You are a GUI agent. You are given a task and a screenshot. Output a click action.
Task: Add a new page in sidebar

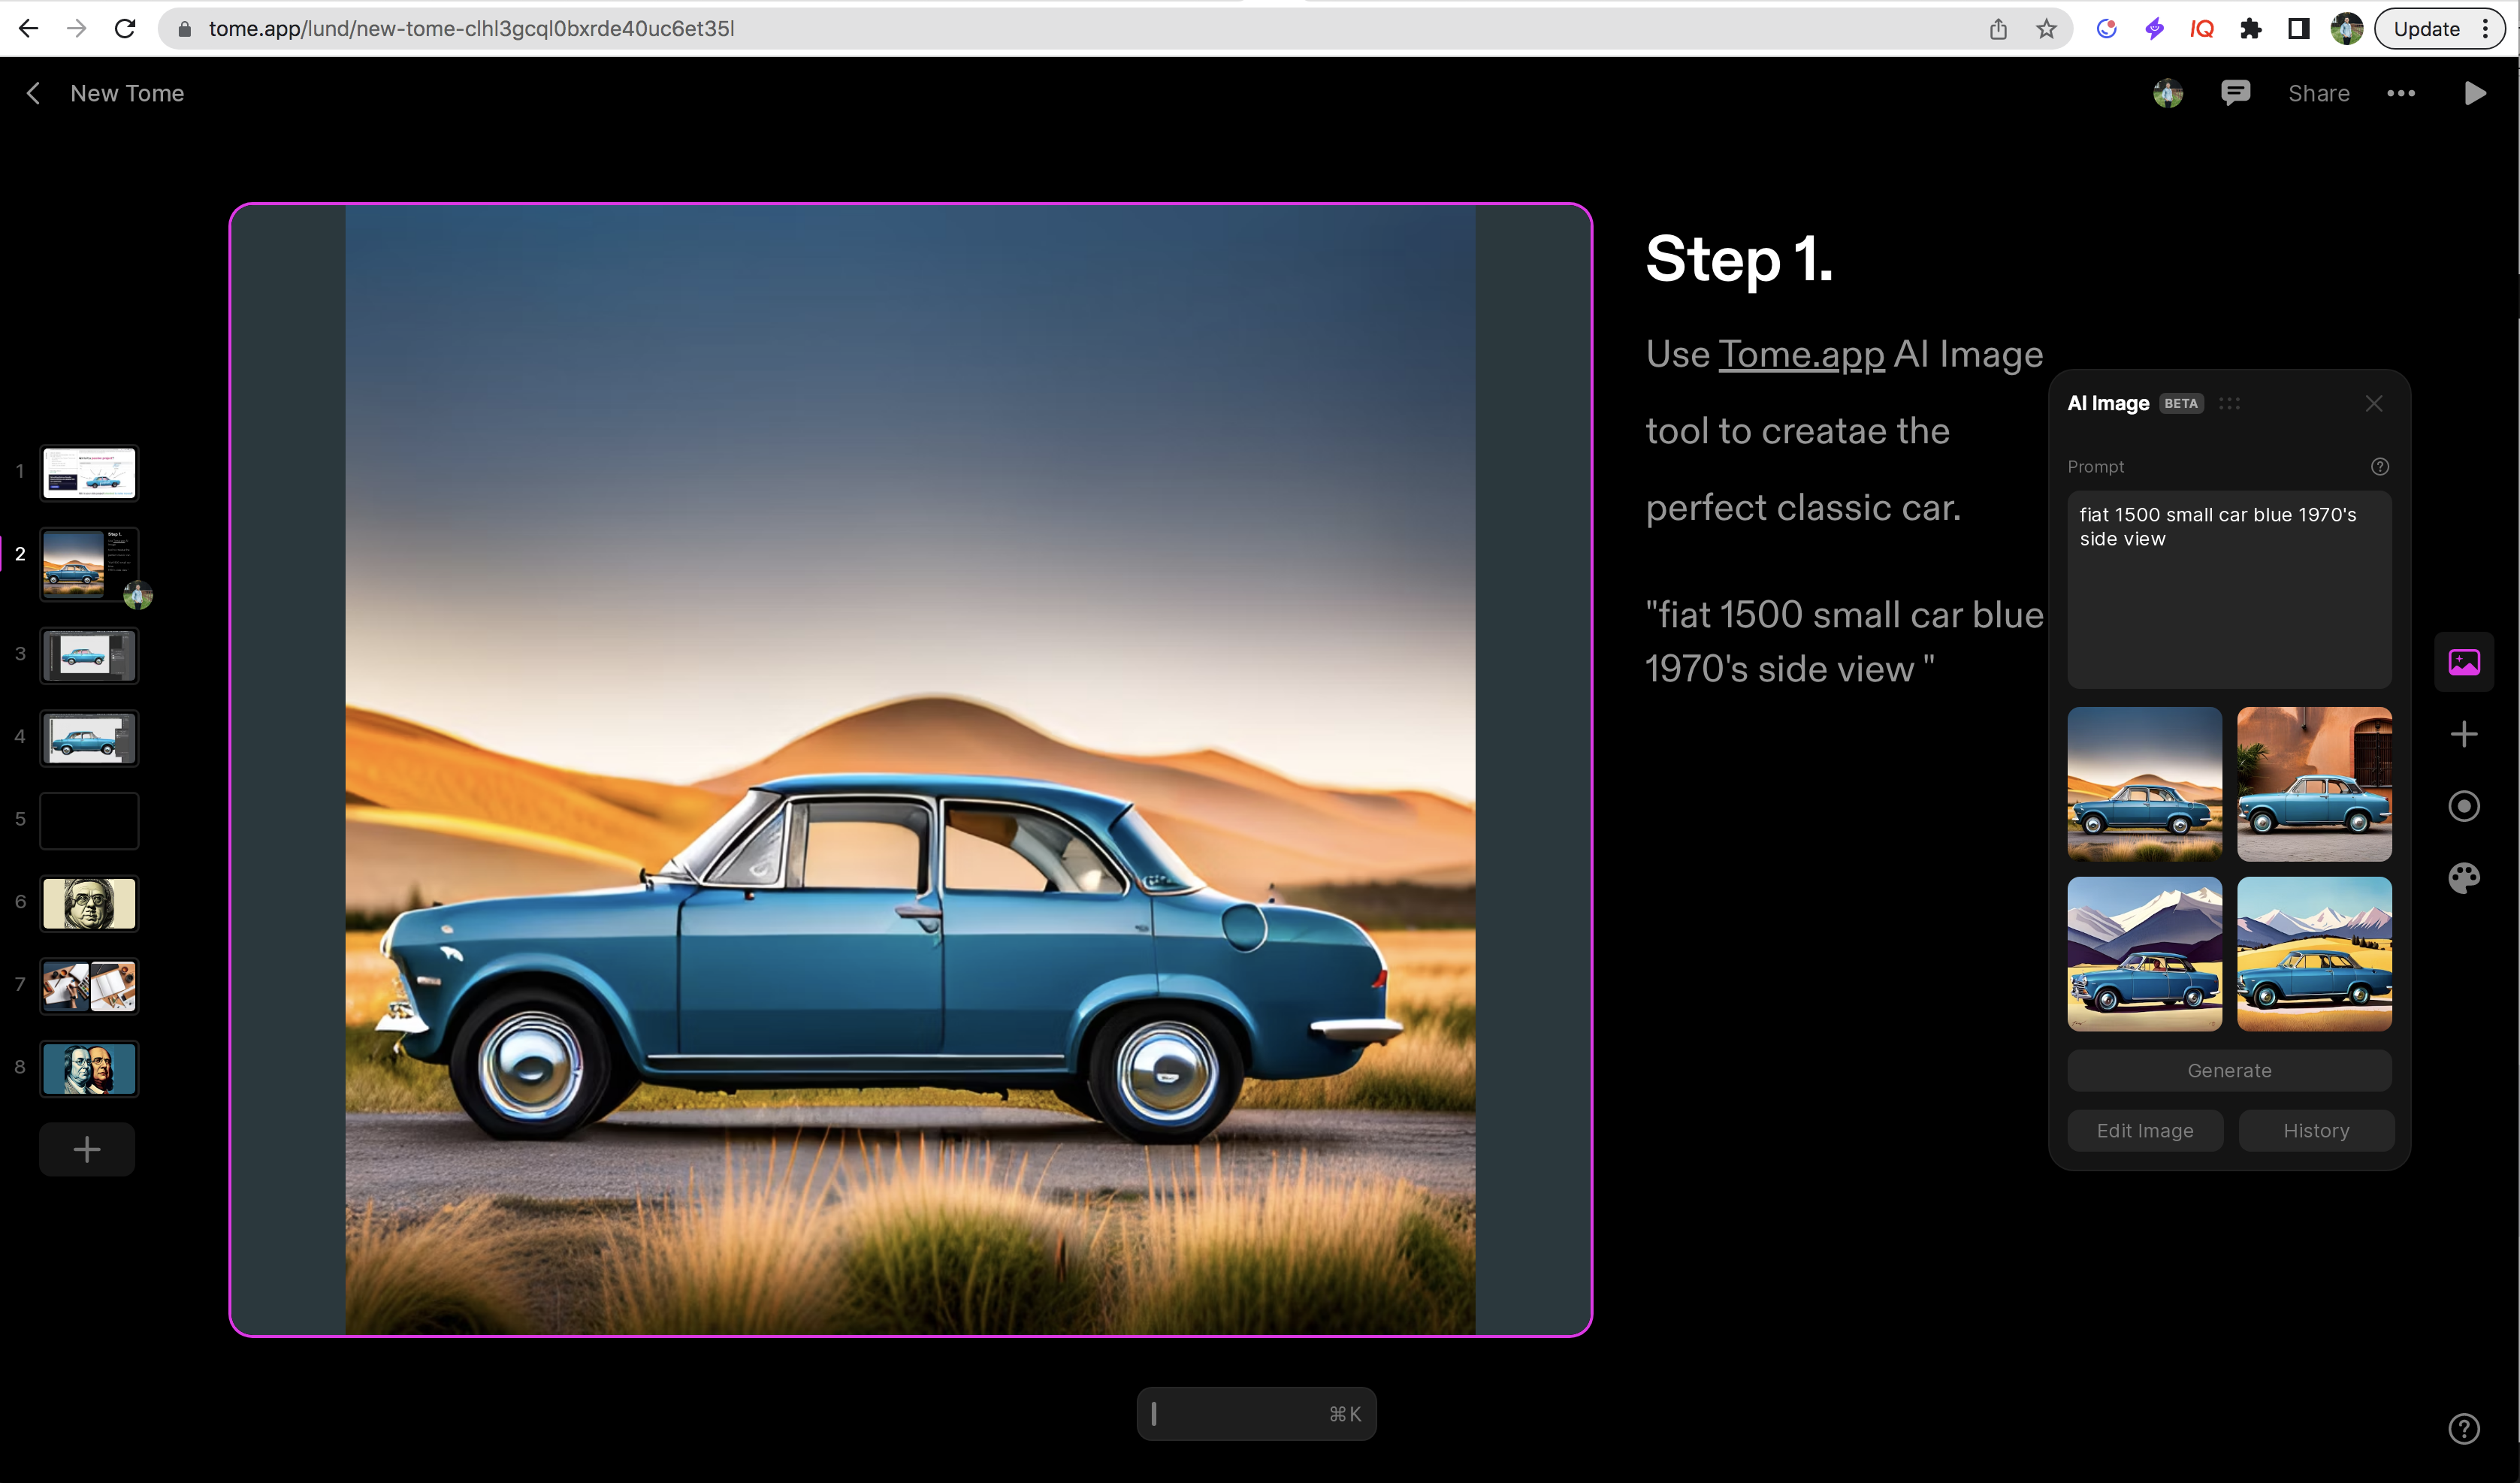click(x=87, y=1149)
